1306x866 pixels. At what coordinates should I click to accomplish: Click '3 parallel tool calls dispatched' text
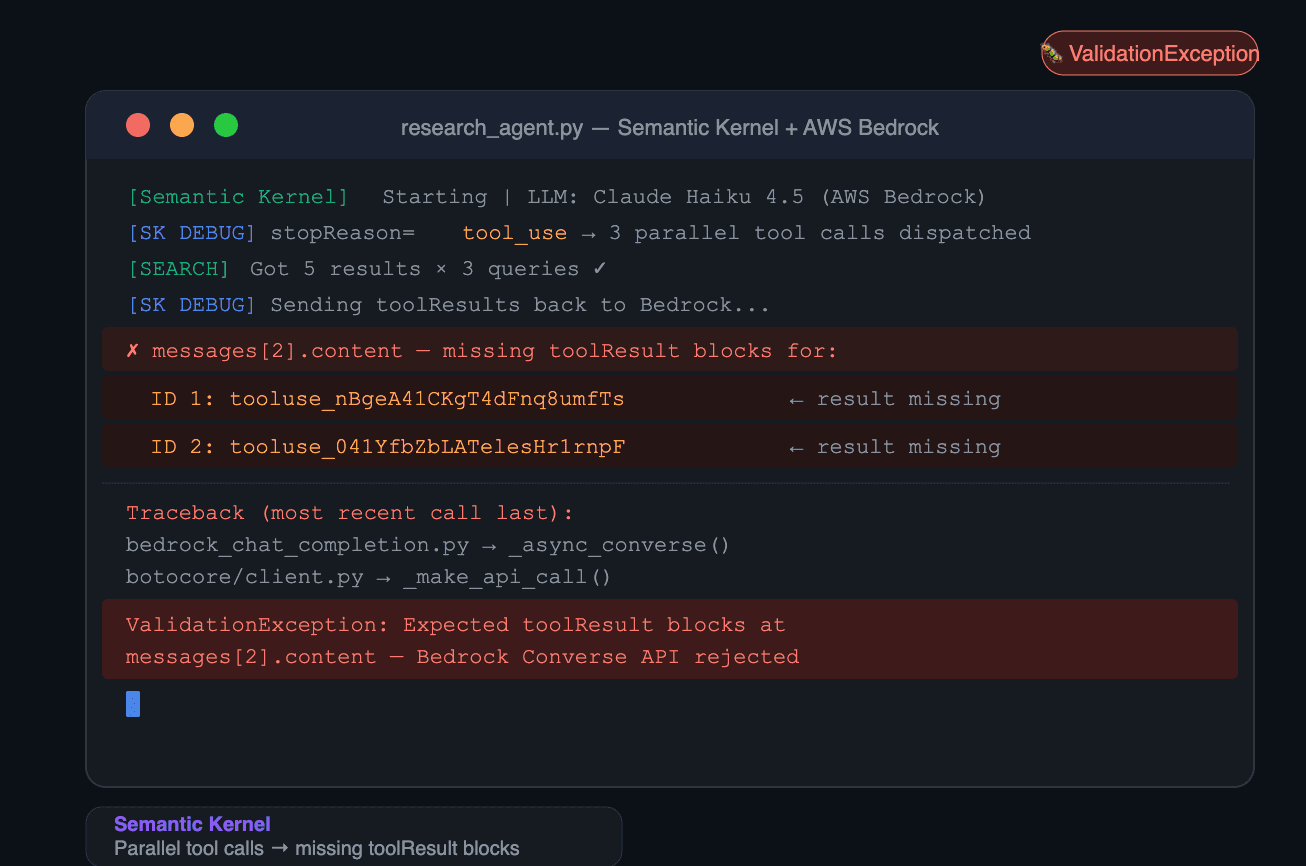click(819, 233)
